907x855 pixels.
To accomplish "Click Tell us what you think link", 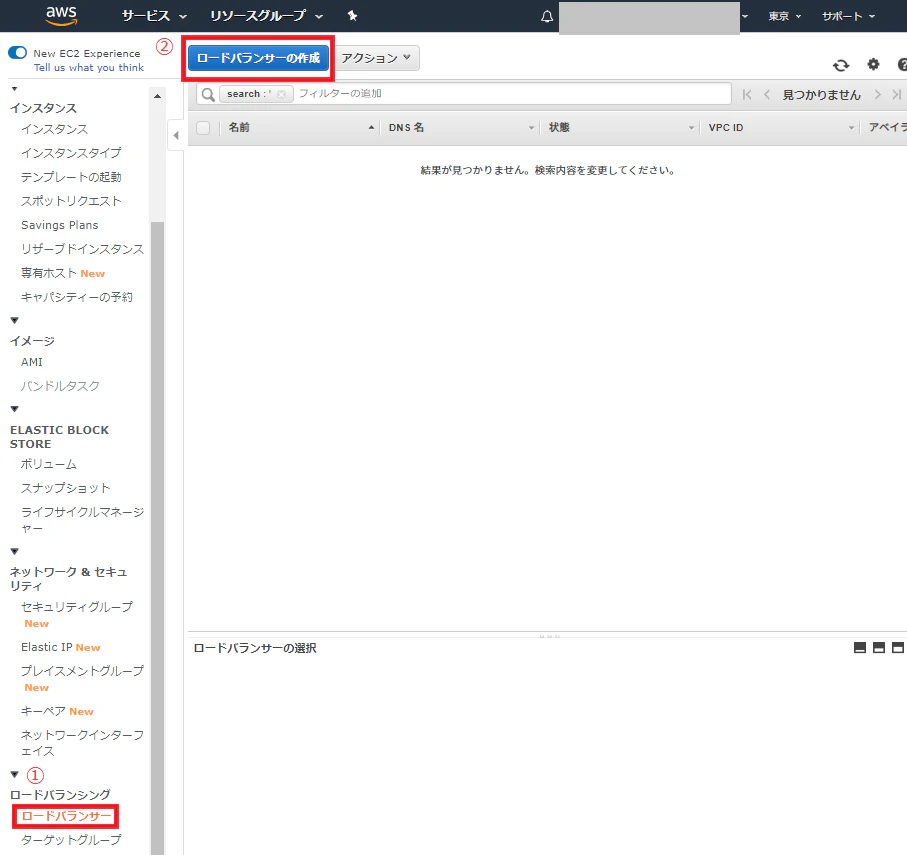I will [x=89, y=68].
